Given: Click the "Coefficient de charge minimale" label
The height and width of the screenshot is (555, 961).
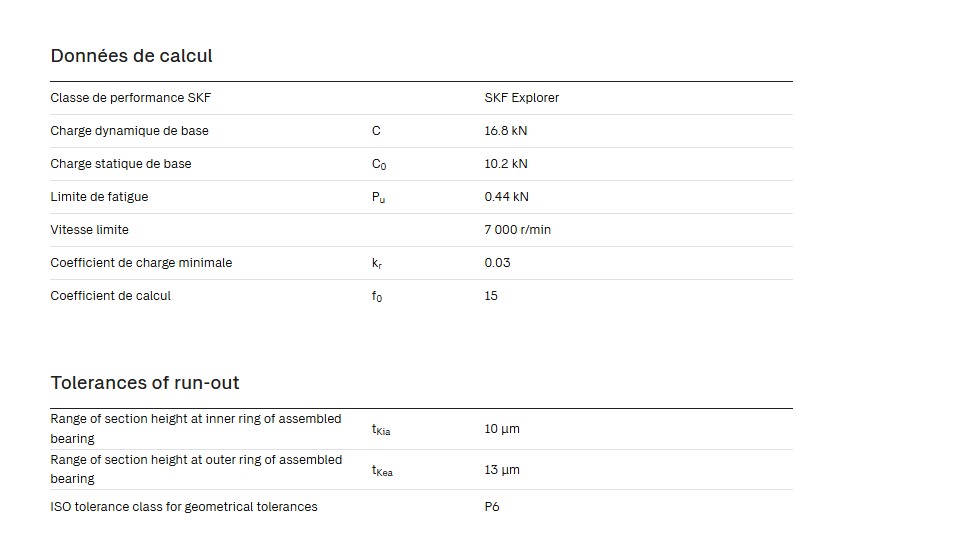Looking at the screenshot, I should click(x=141, y=263).
